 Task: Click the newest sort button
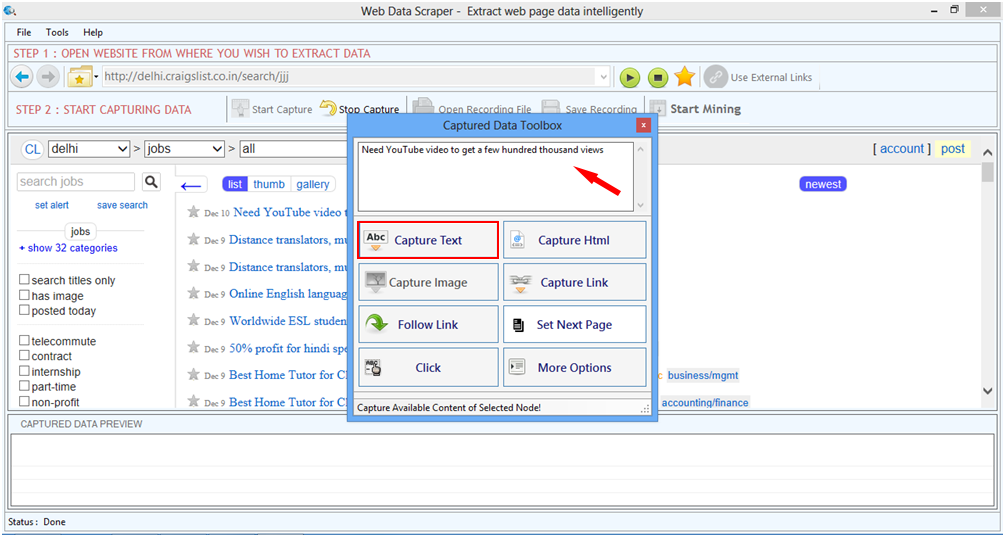(x=823, y=185)
